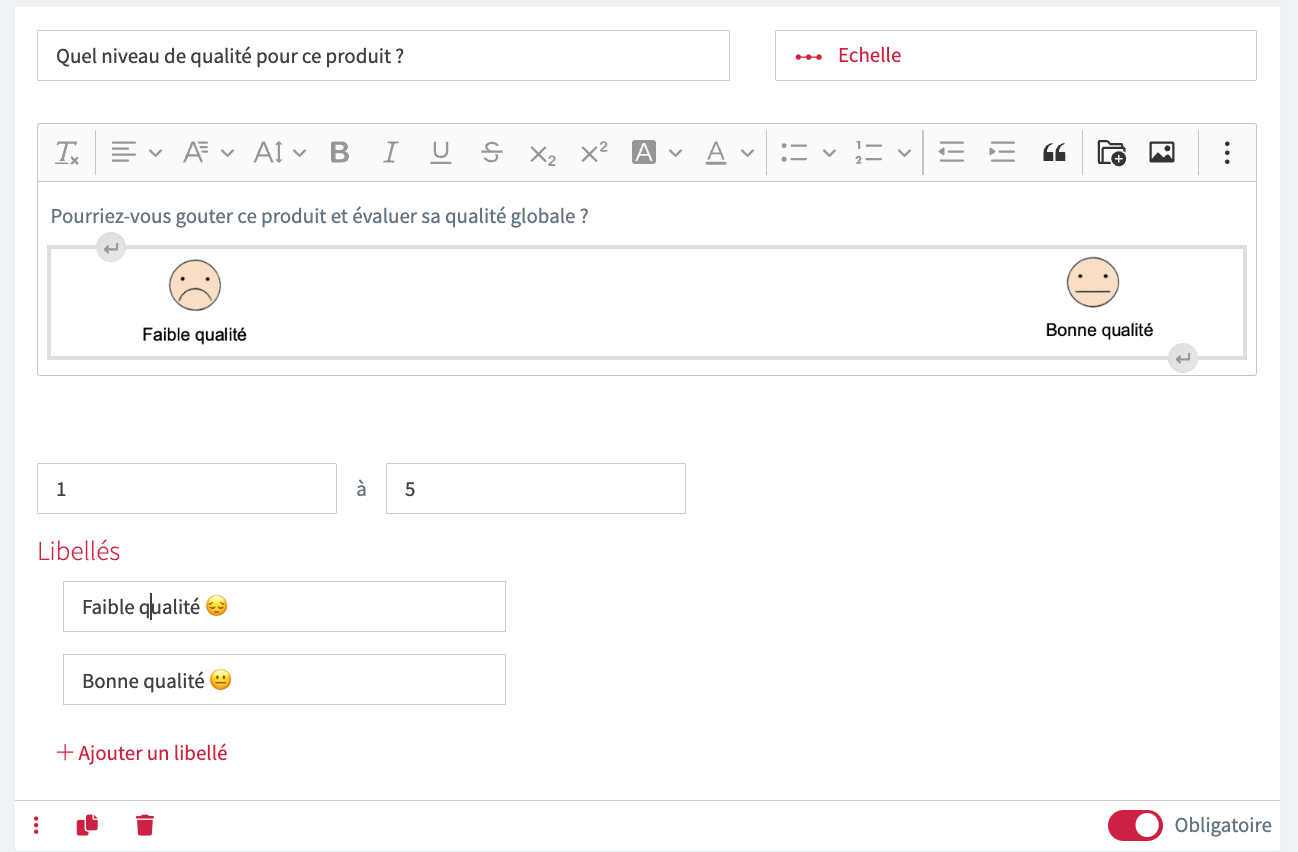1298x852 pixels.
Task: Open the three-dot question options menu
Action: click(x=36, y=825)
